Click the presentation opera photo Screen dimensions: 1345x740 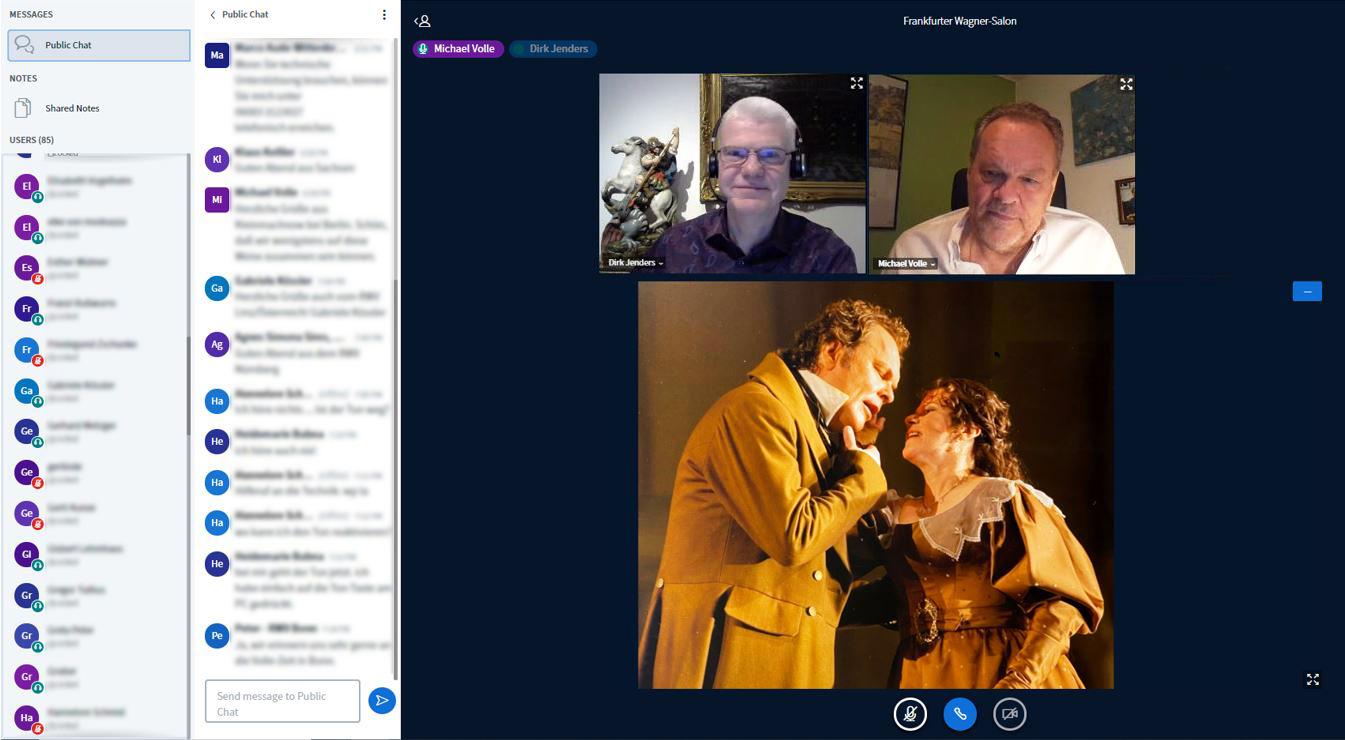pos(876,485)
